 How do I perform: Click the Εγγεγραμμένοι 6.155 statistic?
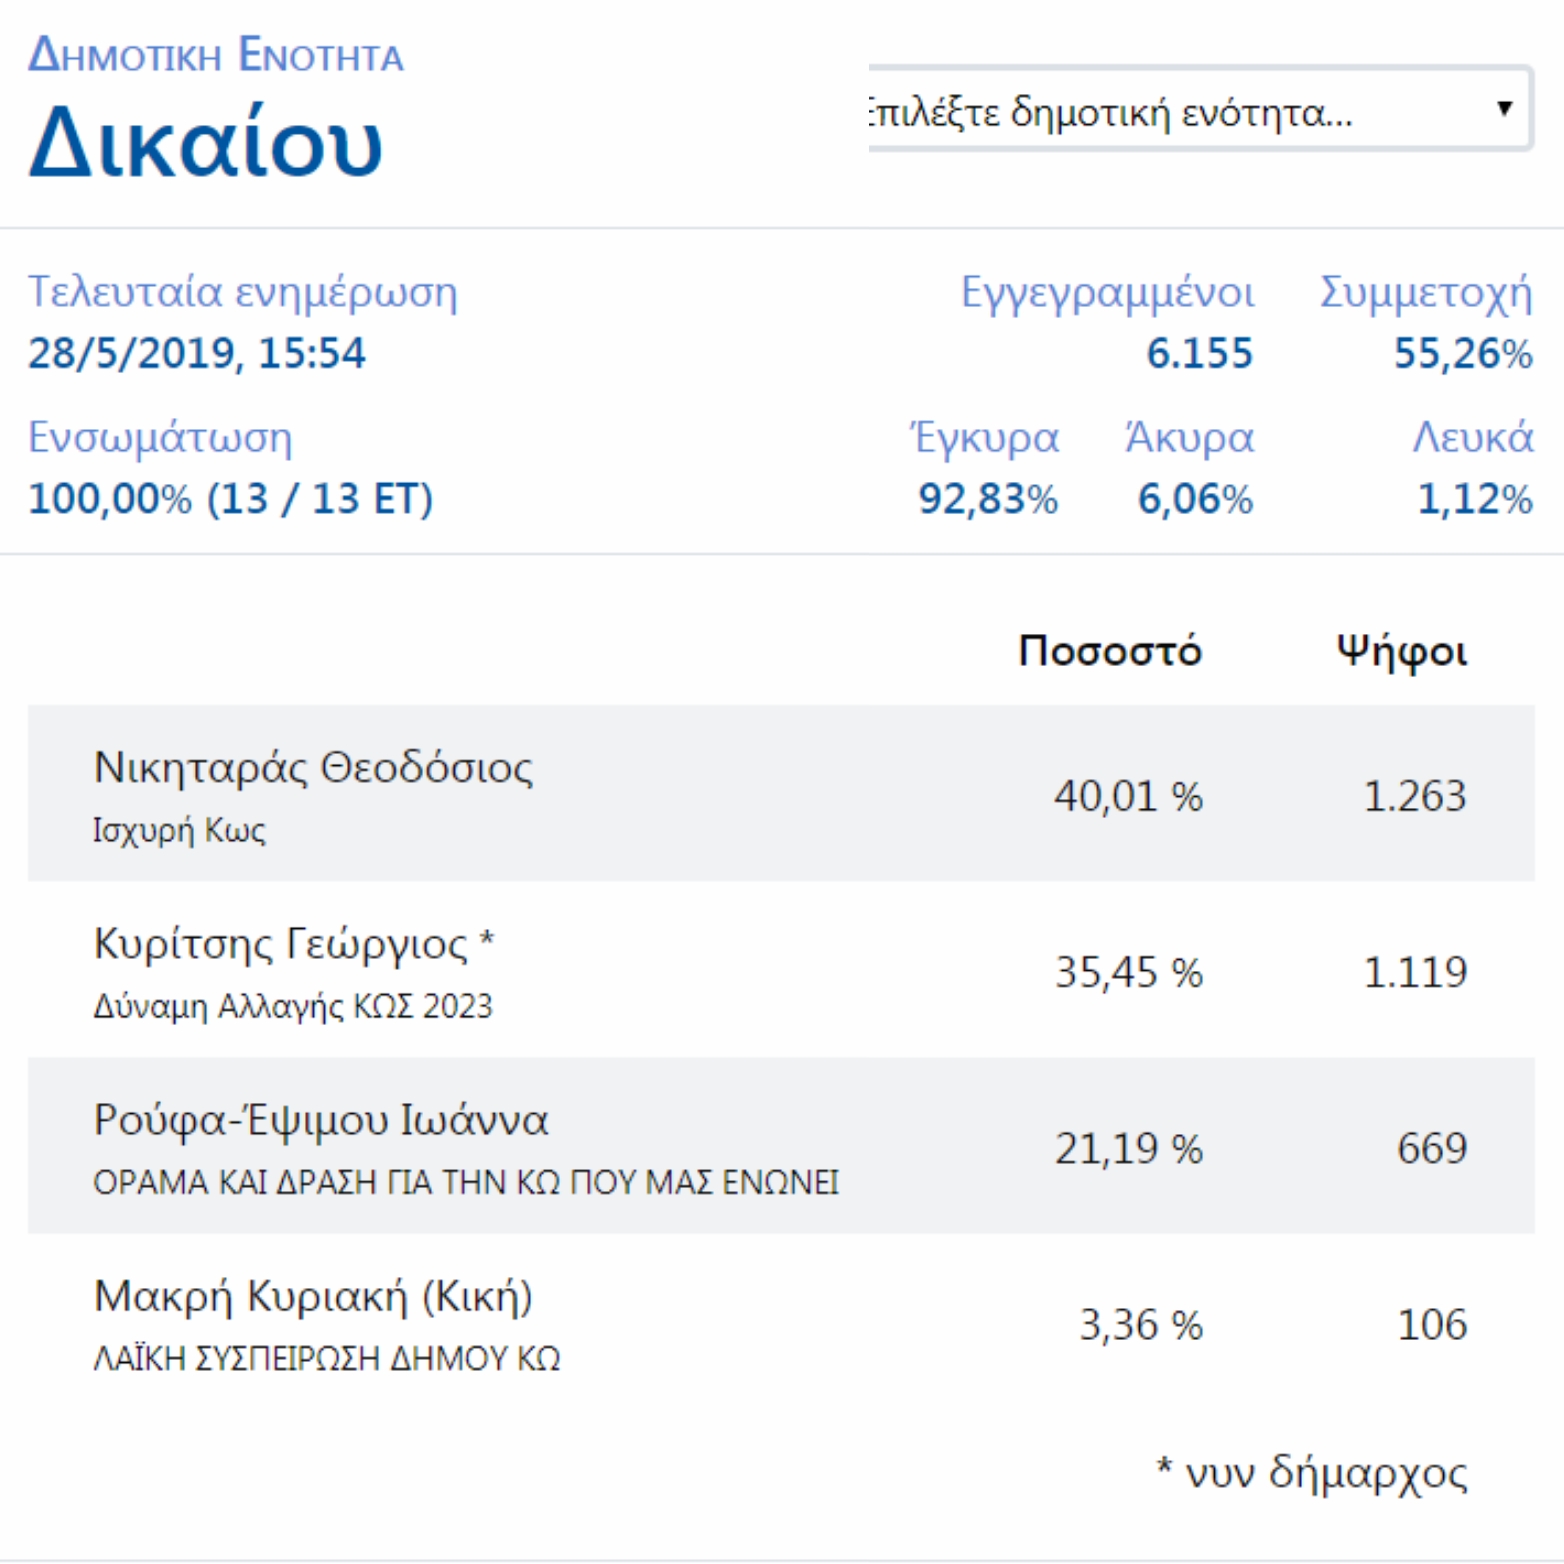click(x=1198, y=353)
